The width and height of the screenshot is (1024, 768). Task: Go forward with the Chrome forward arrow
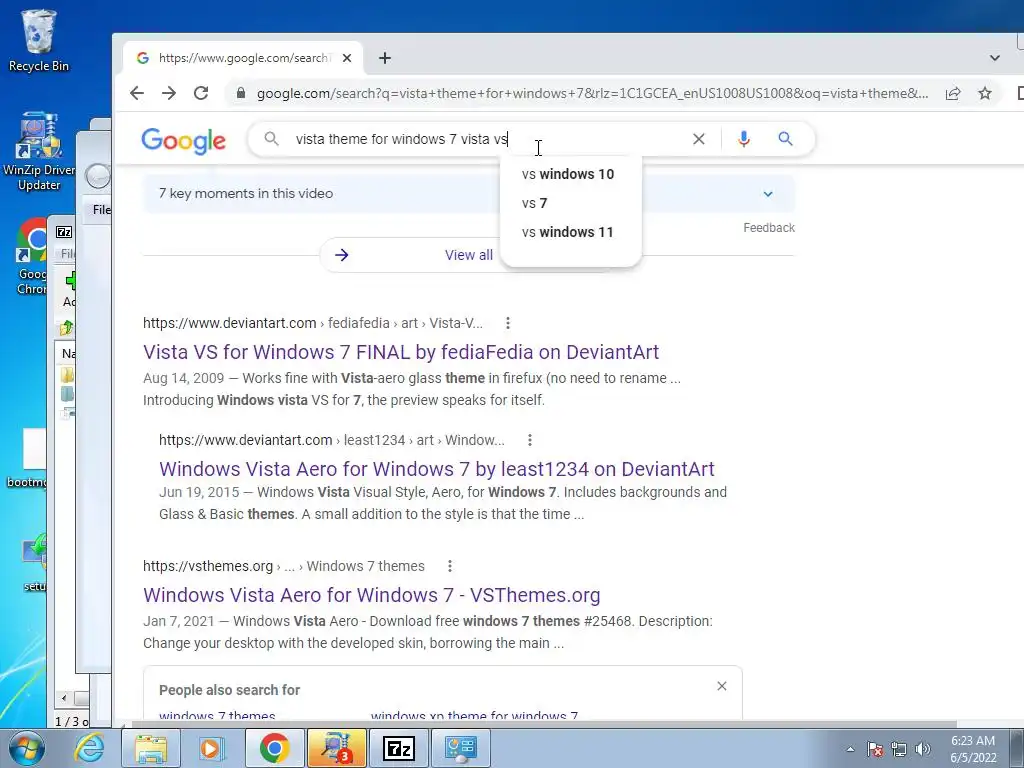coord(168,93)
